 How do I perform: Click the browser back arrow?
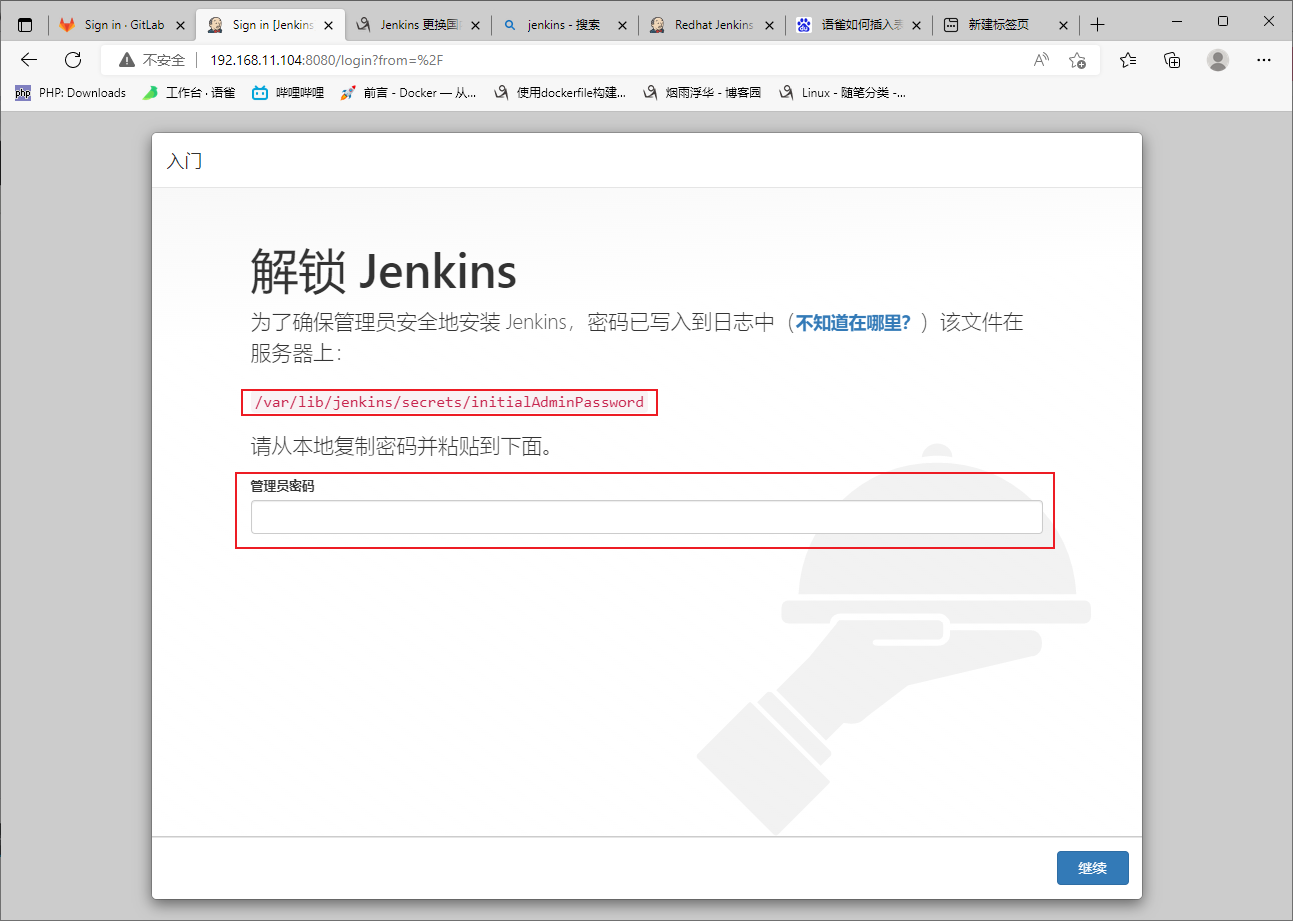tap(29, 60)
